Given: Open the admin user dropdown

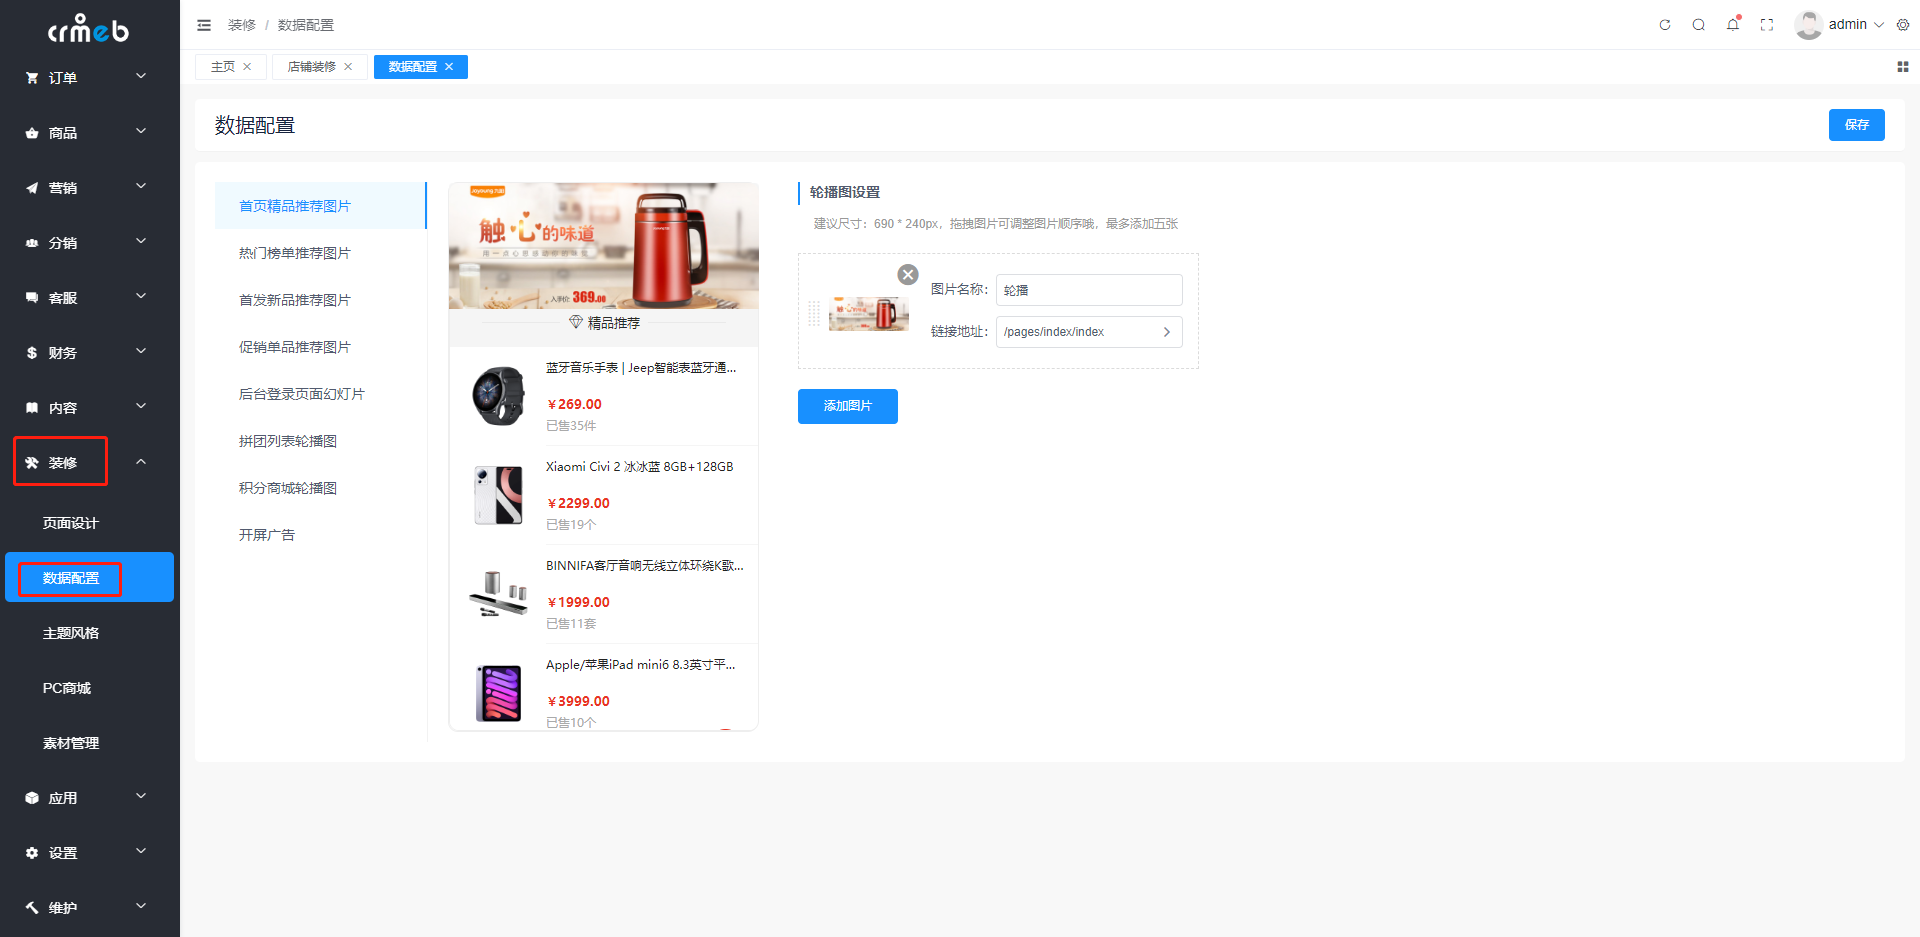Looking at the screenshot, I should [1839, 25].
